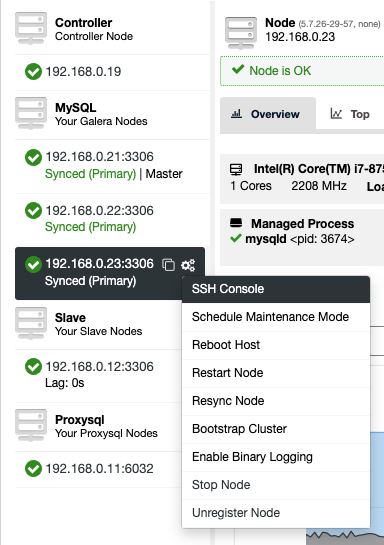Choose Enable Binary Logging option
Screen dimensions: 384x545
[x=276, y=457]
